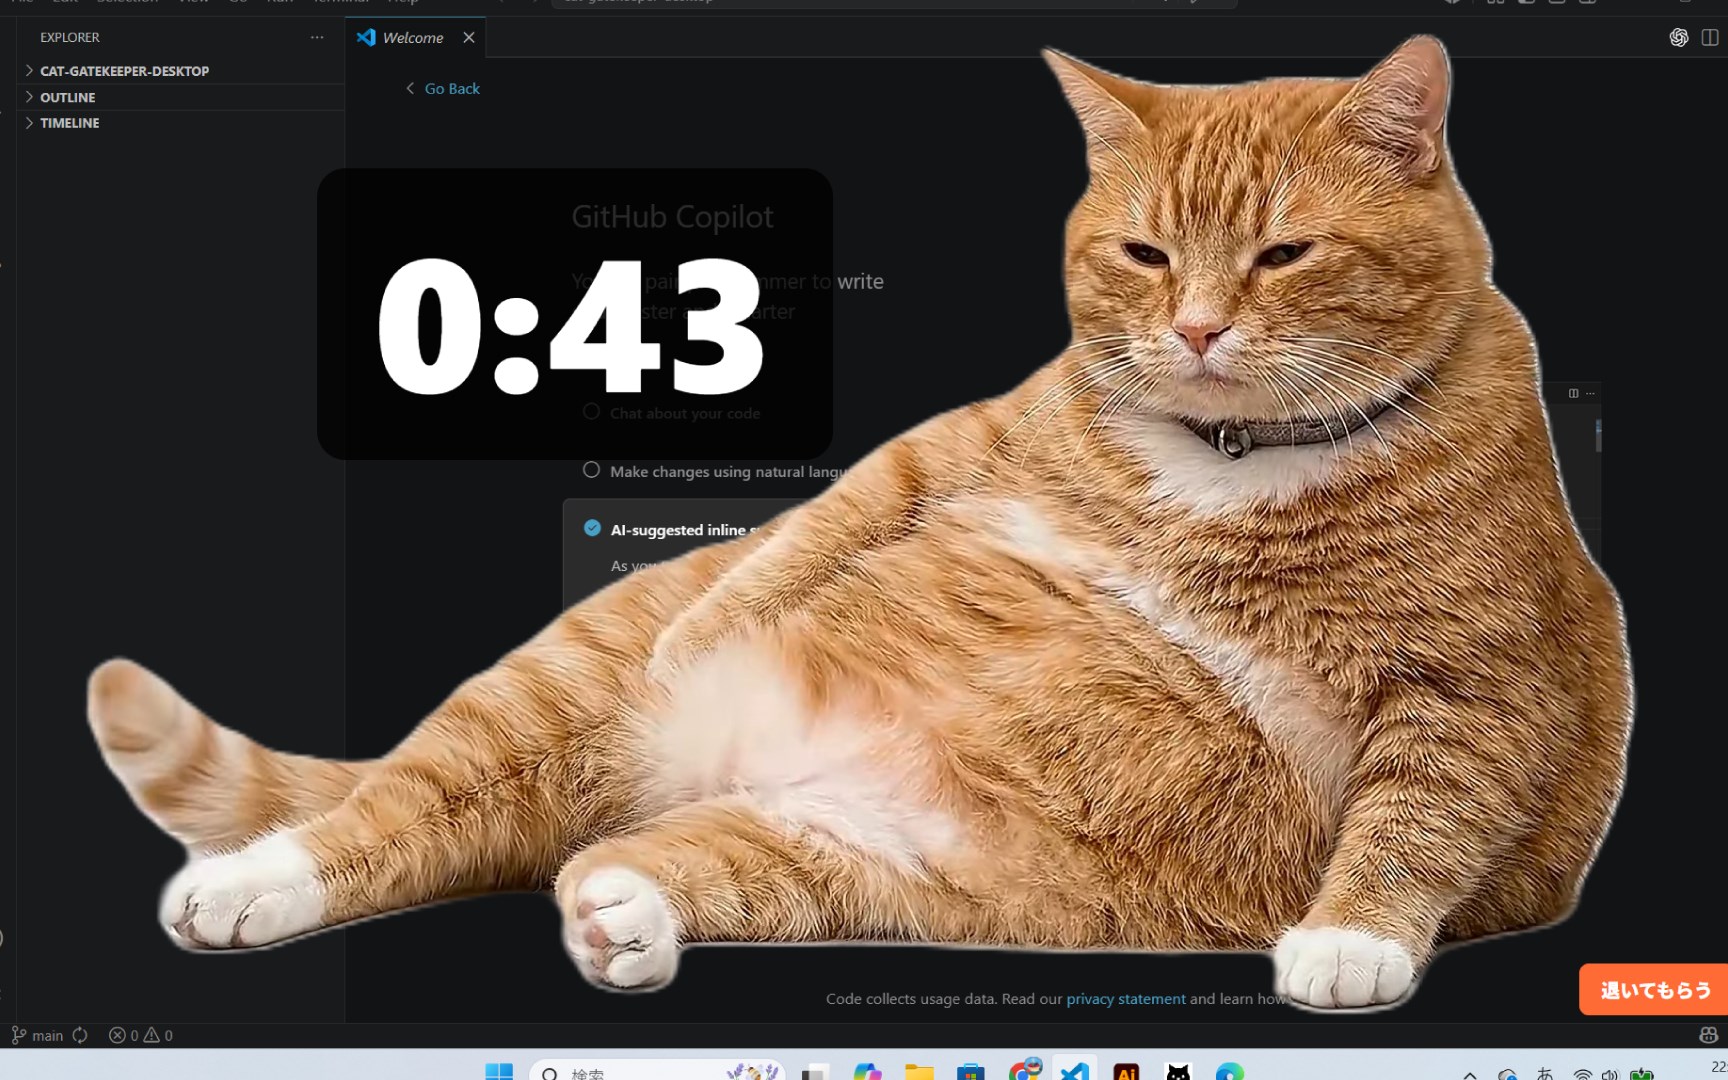Click the OpenAI icon in the editor title bar

point(1679,37)
